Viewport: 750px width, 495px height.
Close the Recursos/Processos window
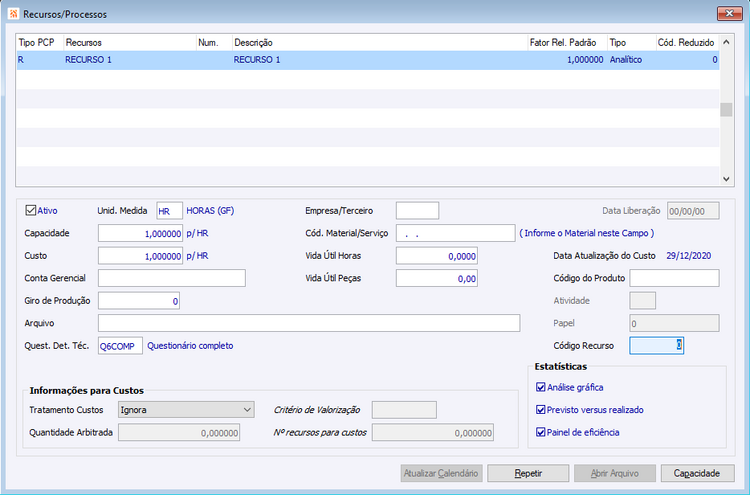click(729, 13)
